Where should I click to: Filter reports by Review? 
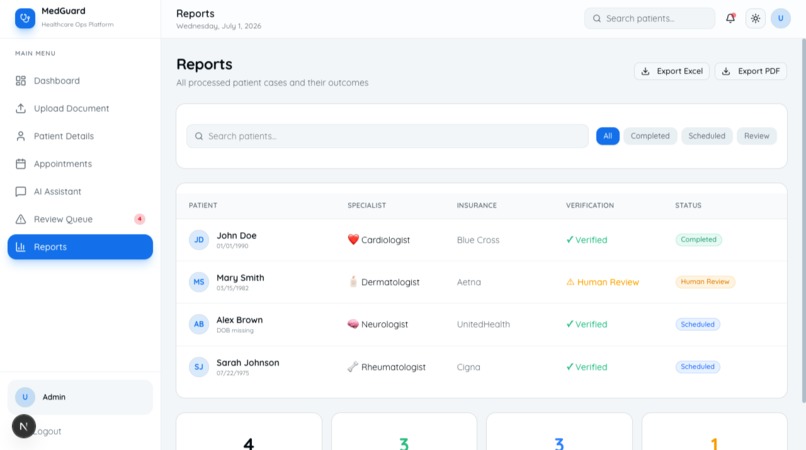(x=757, y=136)
